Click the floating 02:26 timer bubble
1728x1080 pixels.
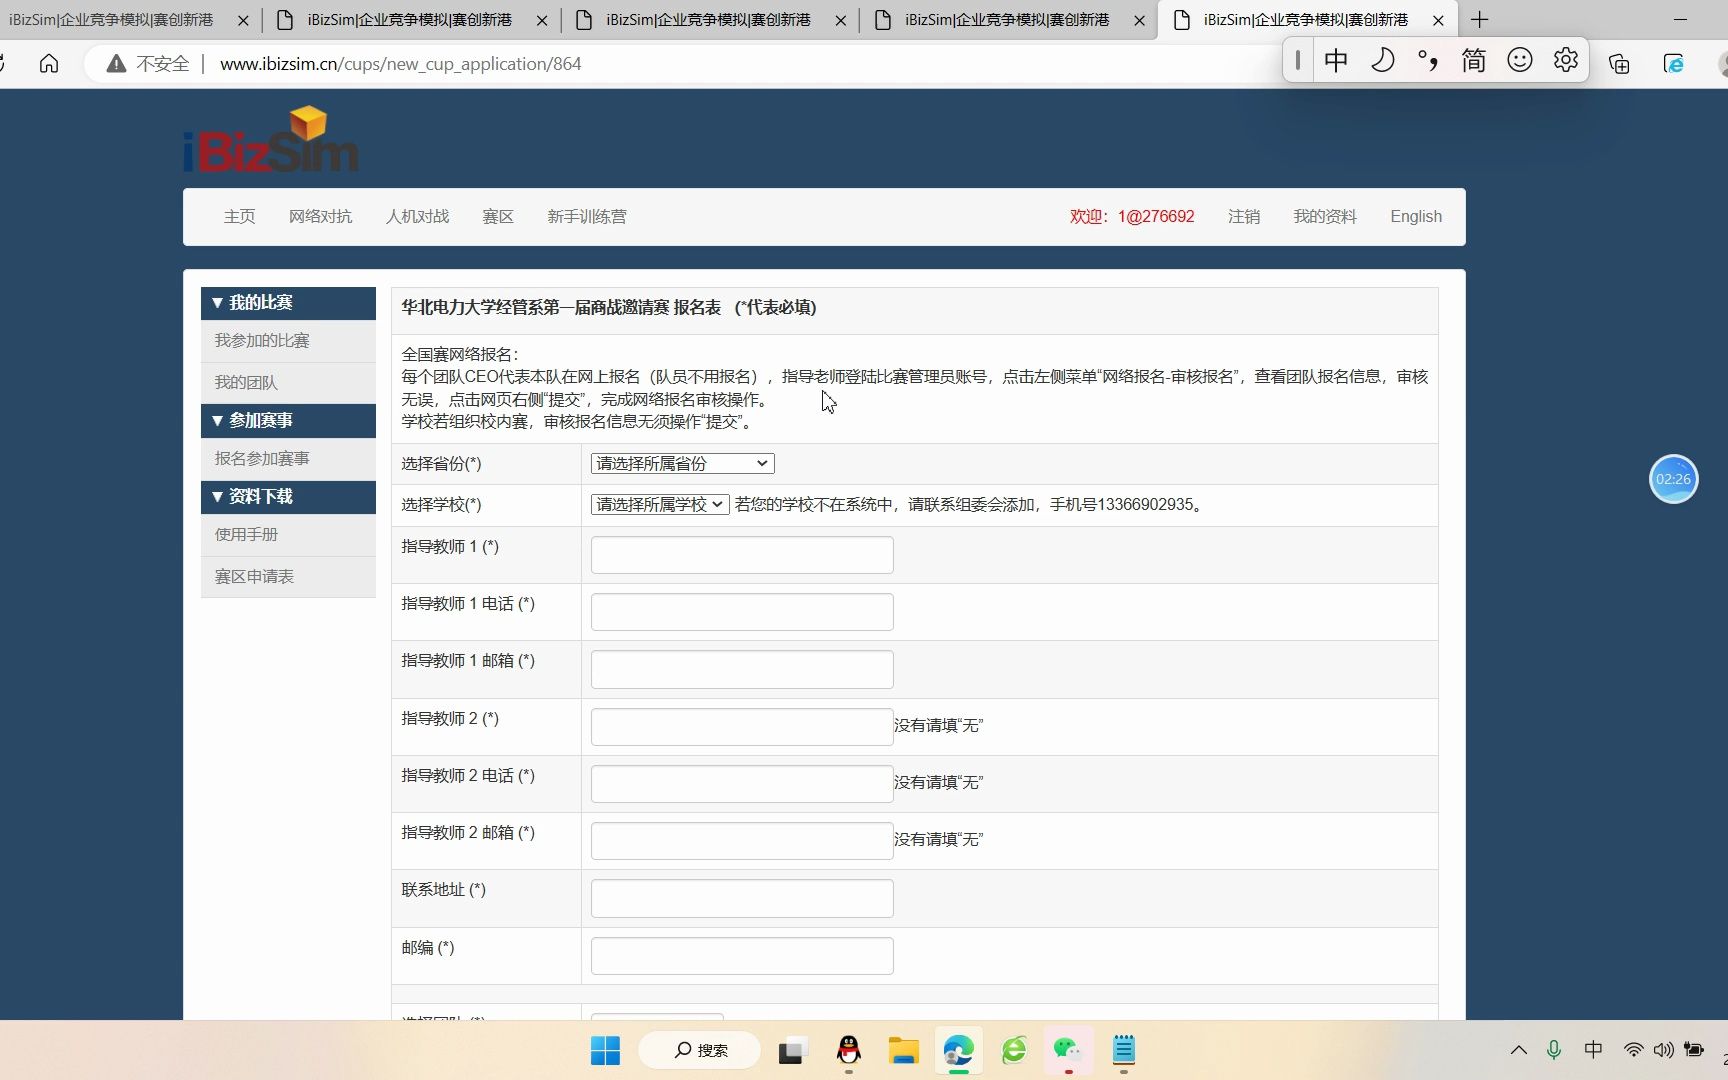click(x=1673, y=479)
